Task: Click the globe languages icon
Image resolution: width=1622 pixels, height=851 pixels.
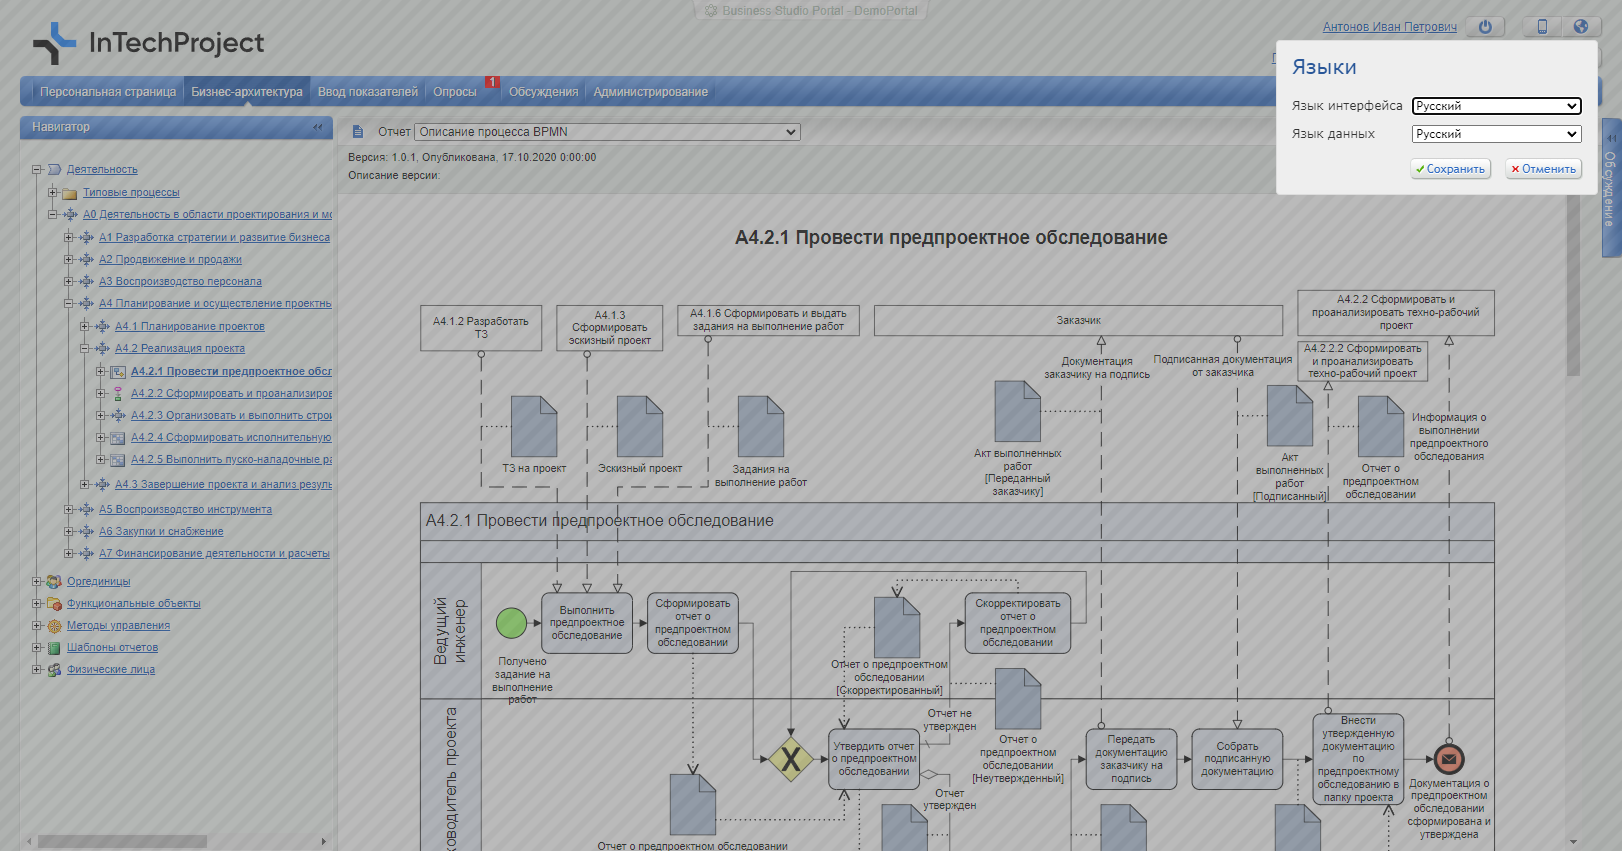Action: [x=1580, y=27]
